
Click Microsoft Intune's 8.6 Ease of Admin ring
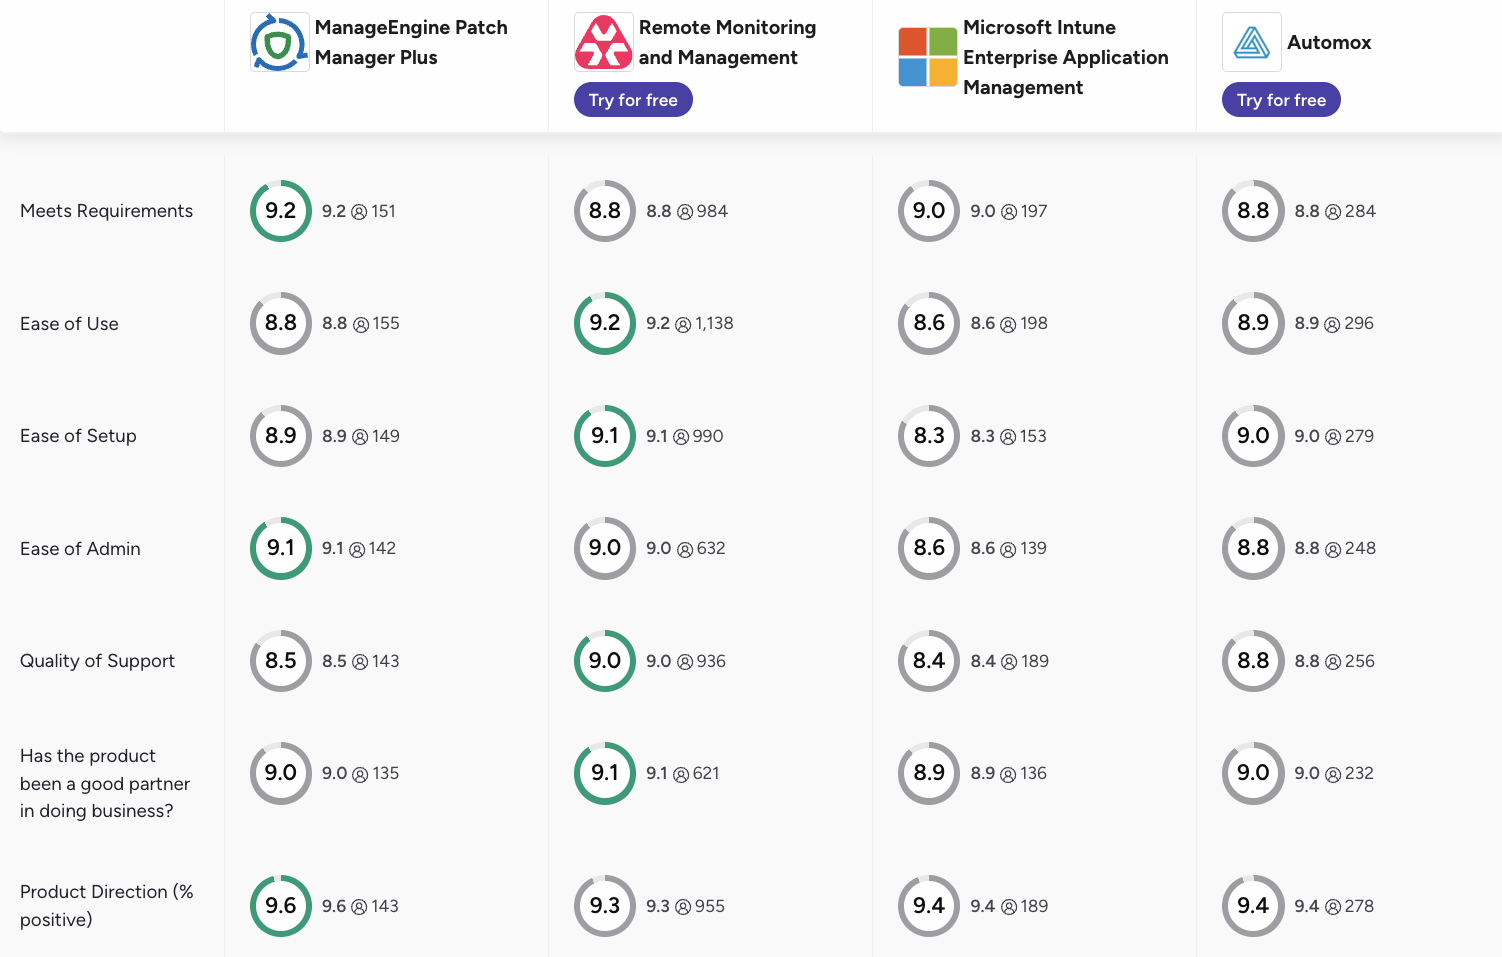[x=929, y=548]
